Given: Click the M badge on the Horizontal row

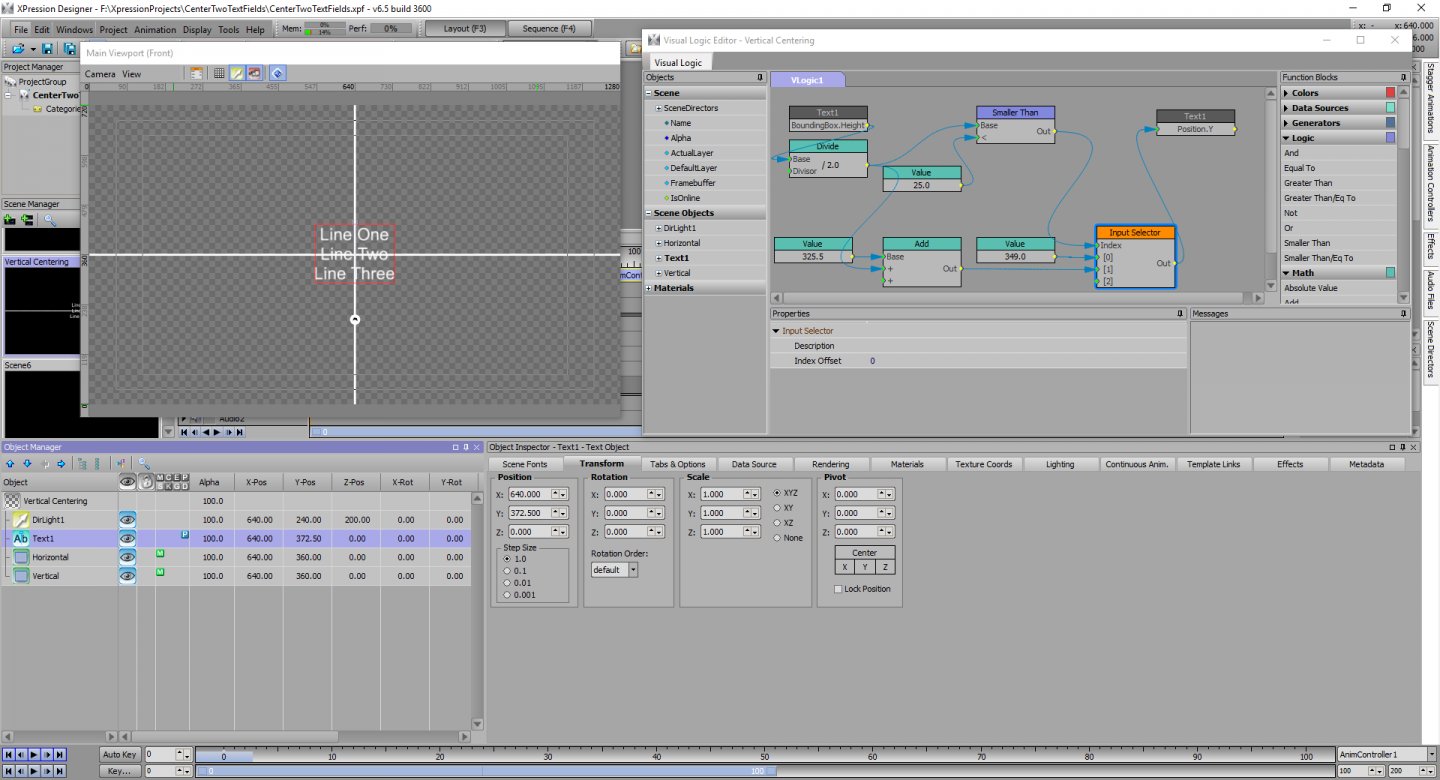Looking at the screenshot, I should (160, 553).
